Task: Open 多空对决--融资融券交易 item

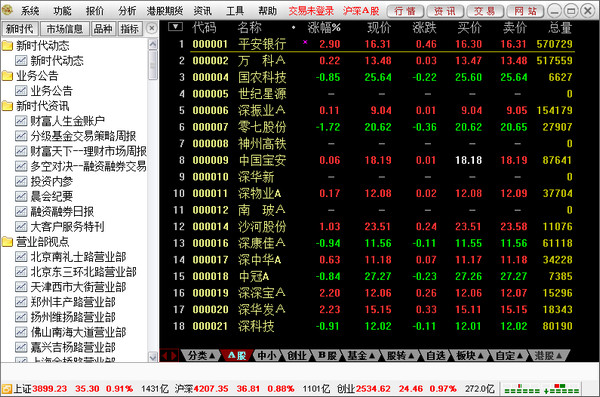Action: (81, 166)
